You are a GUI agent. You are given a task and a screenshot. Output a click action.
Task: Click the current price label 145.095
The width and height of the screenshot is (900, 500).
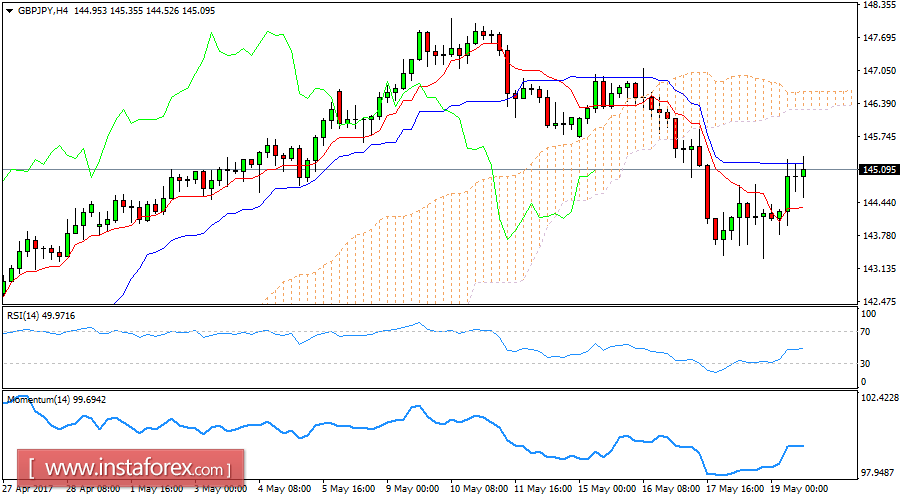coord(879,169)
